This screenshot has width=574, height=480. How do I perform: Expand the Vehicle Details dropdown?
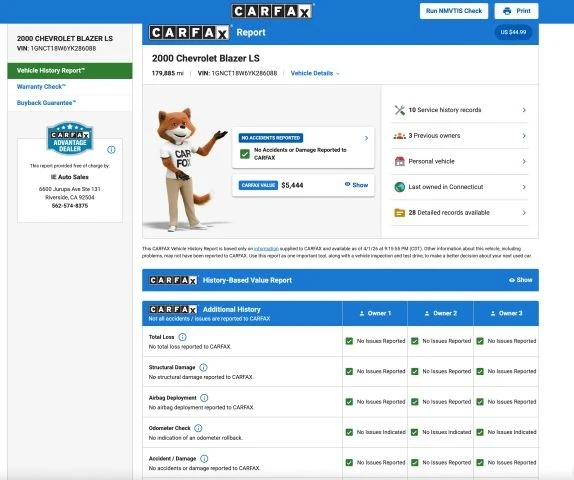(315, 73)
